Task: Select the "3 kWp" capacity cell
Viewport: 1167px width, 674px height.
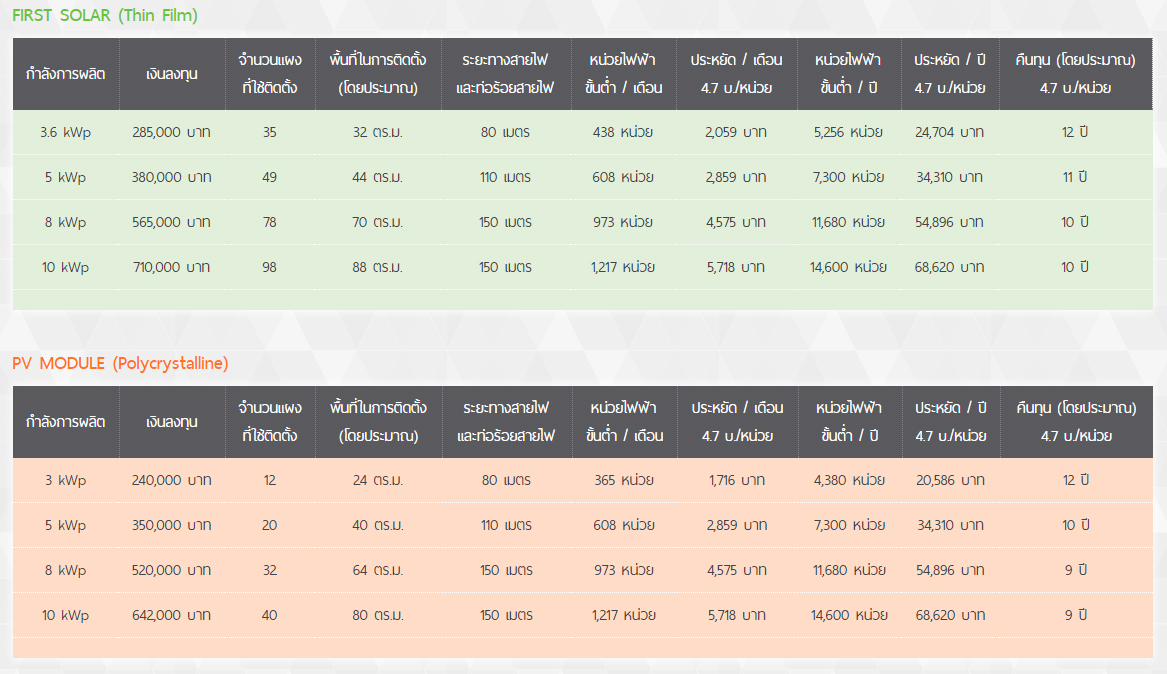Action: (x=65, y=481)
